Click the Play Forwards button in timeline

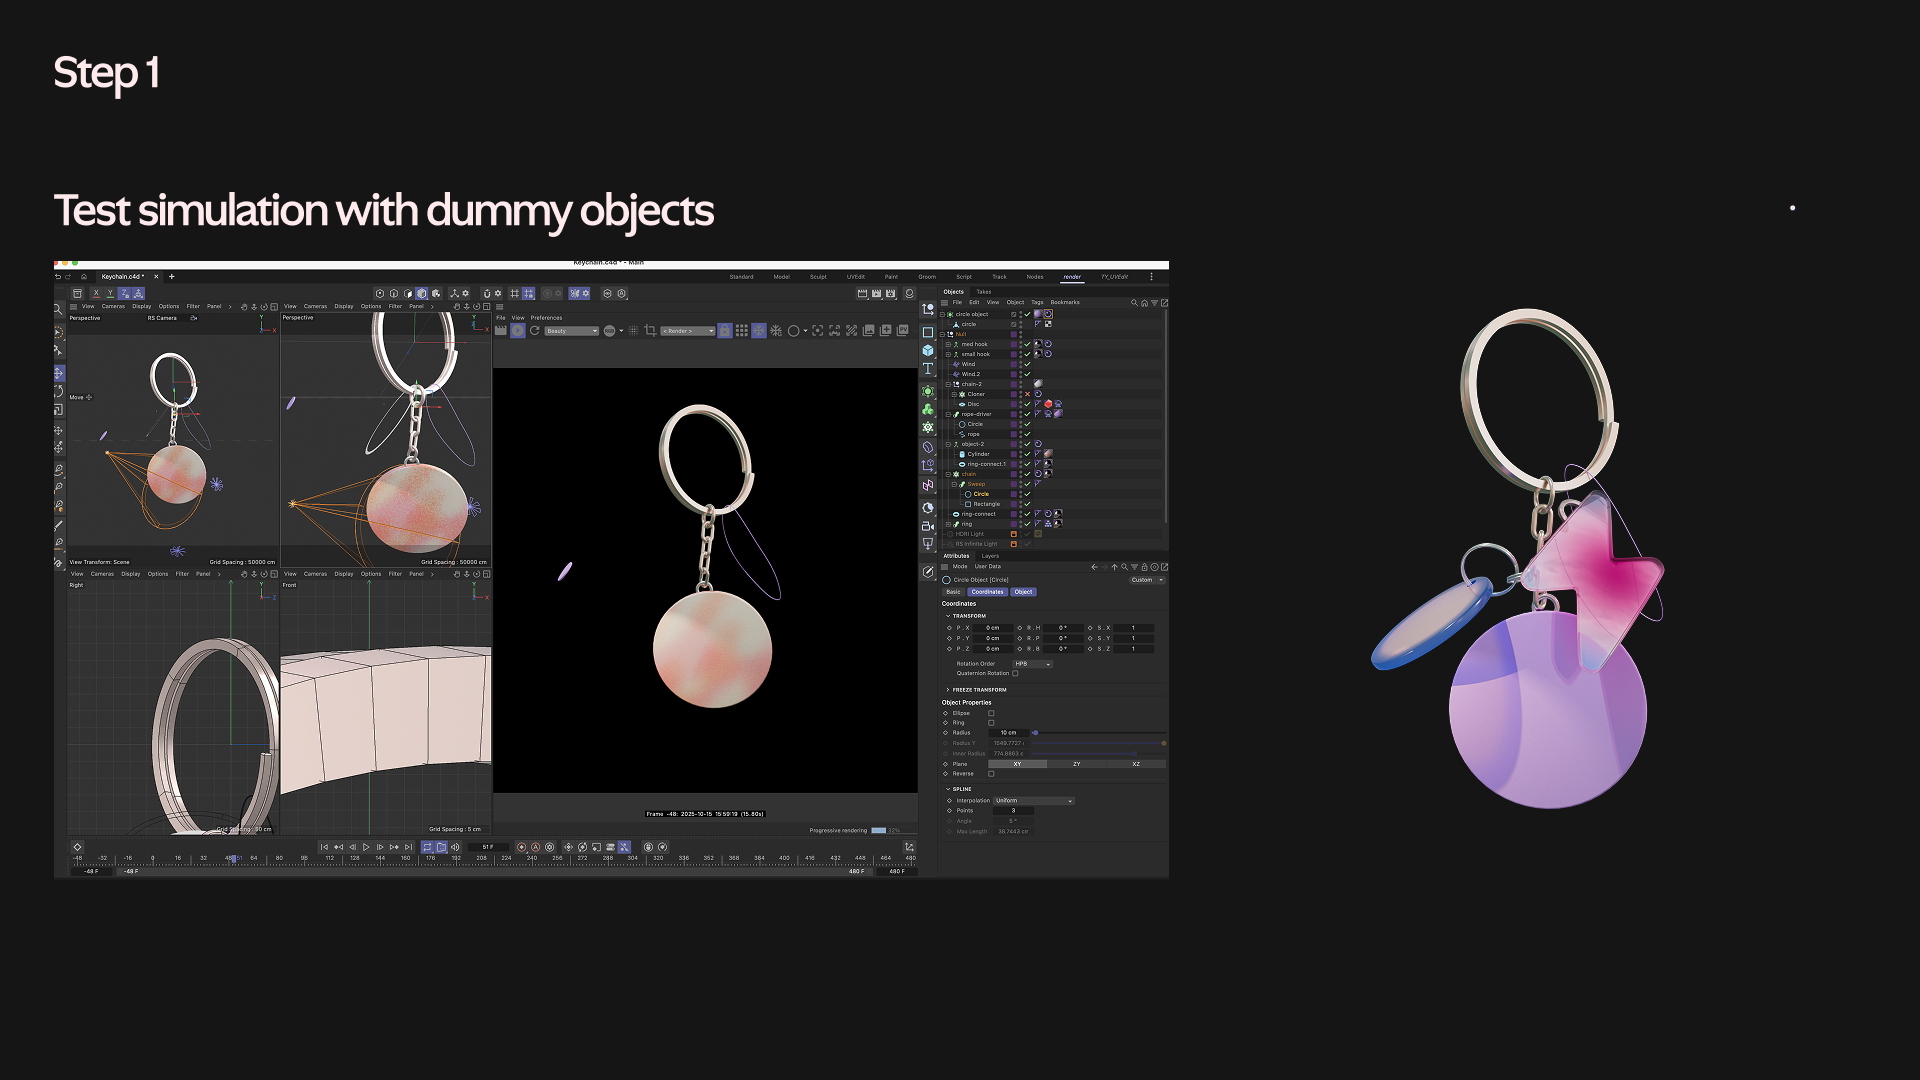pos(366,847)
